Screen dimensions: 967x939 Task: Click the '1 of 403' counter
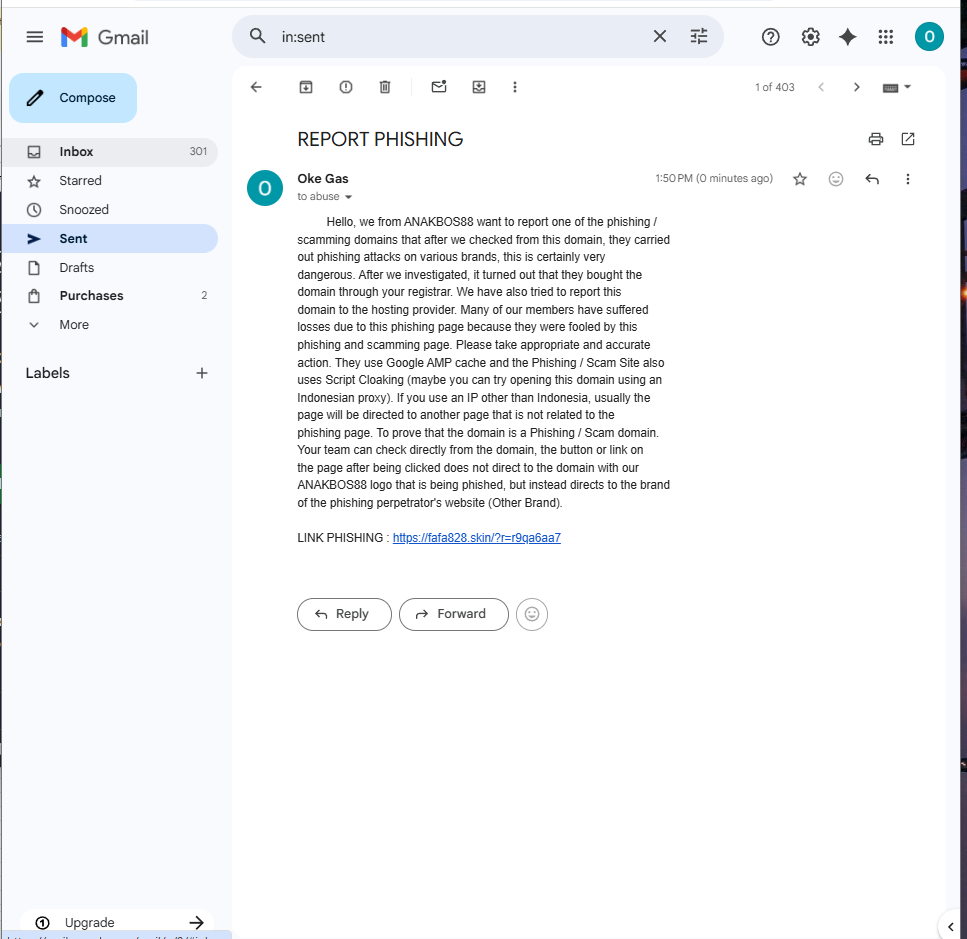[x=775, y=88]
